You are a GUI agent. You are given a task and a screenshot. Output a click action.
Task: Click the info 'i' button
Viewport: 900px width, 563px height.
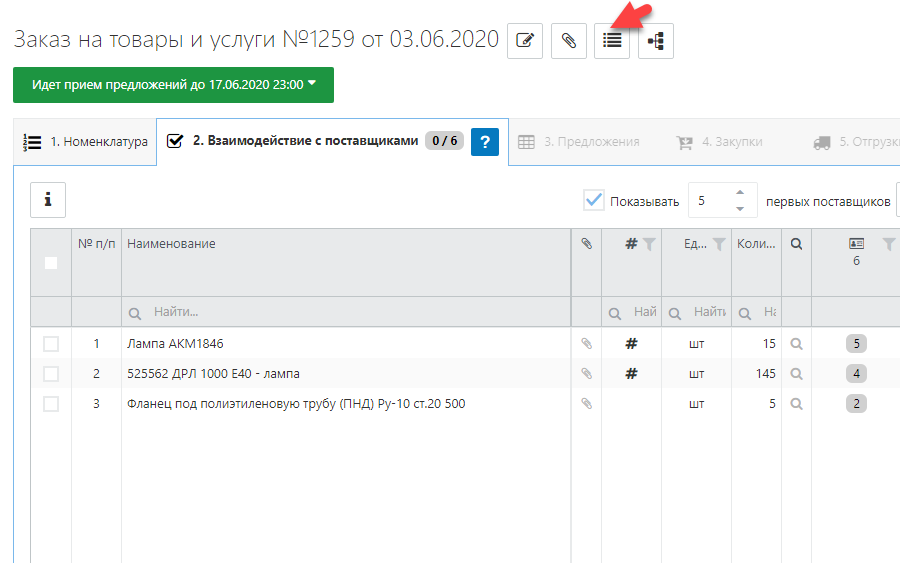(48, 200)
